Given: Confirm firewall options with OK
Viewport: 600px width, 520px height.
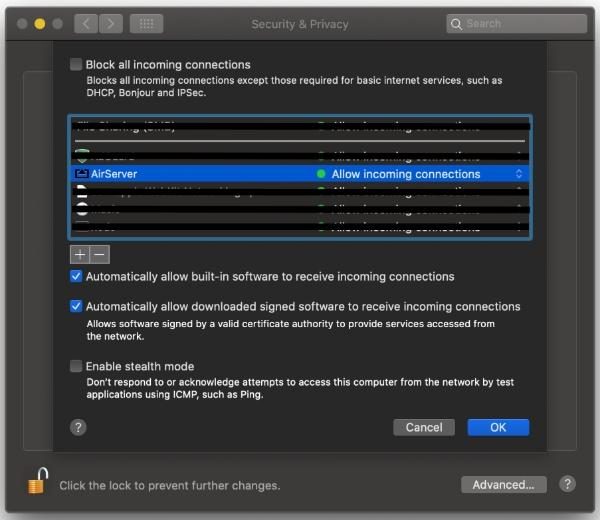Looking at the screenshot, I should point(498,427).
